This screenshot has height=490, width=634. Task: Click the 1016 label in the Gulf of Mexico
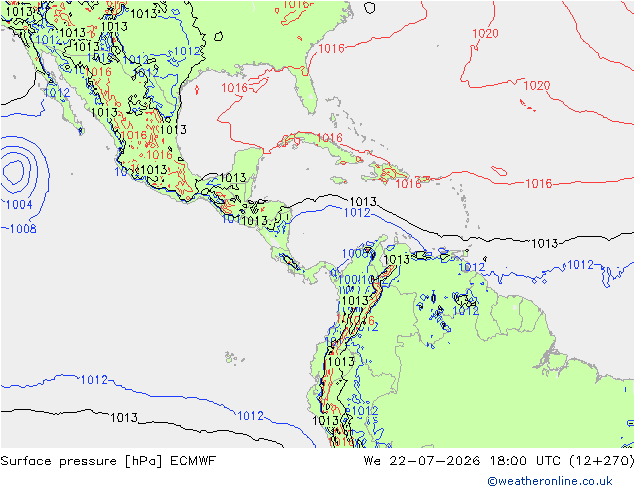[x=235, y=88]
